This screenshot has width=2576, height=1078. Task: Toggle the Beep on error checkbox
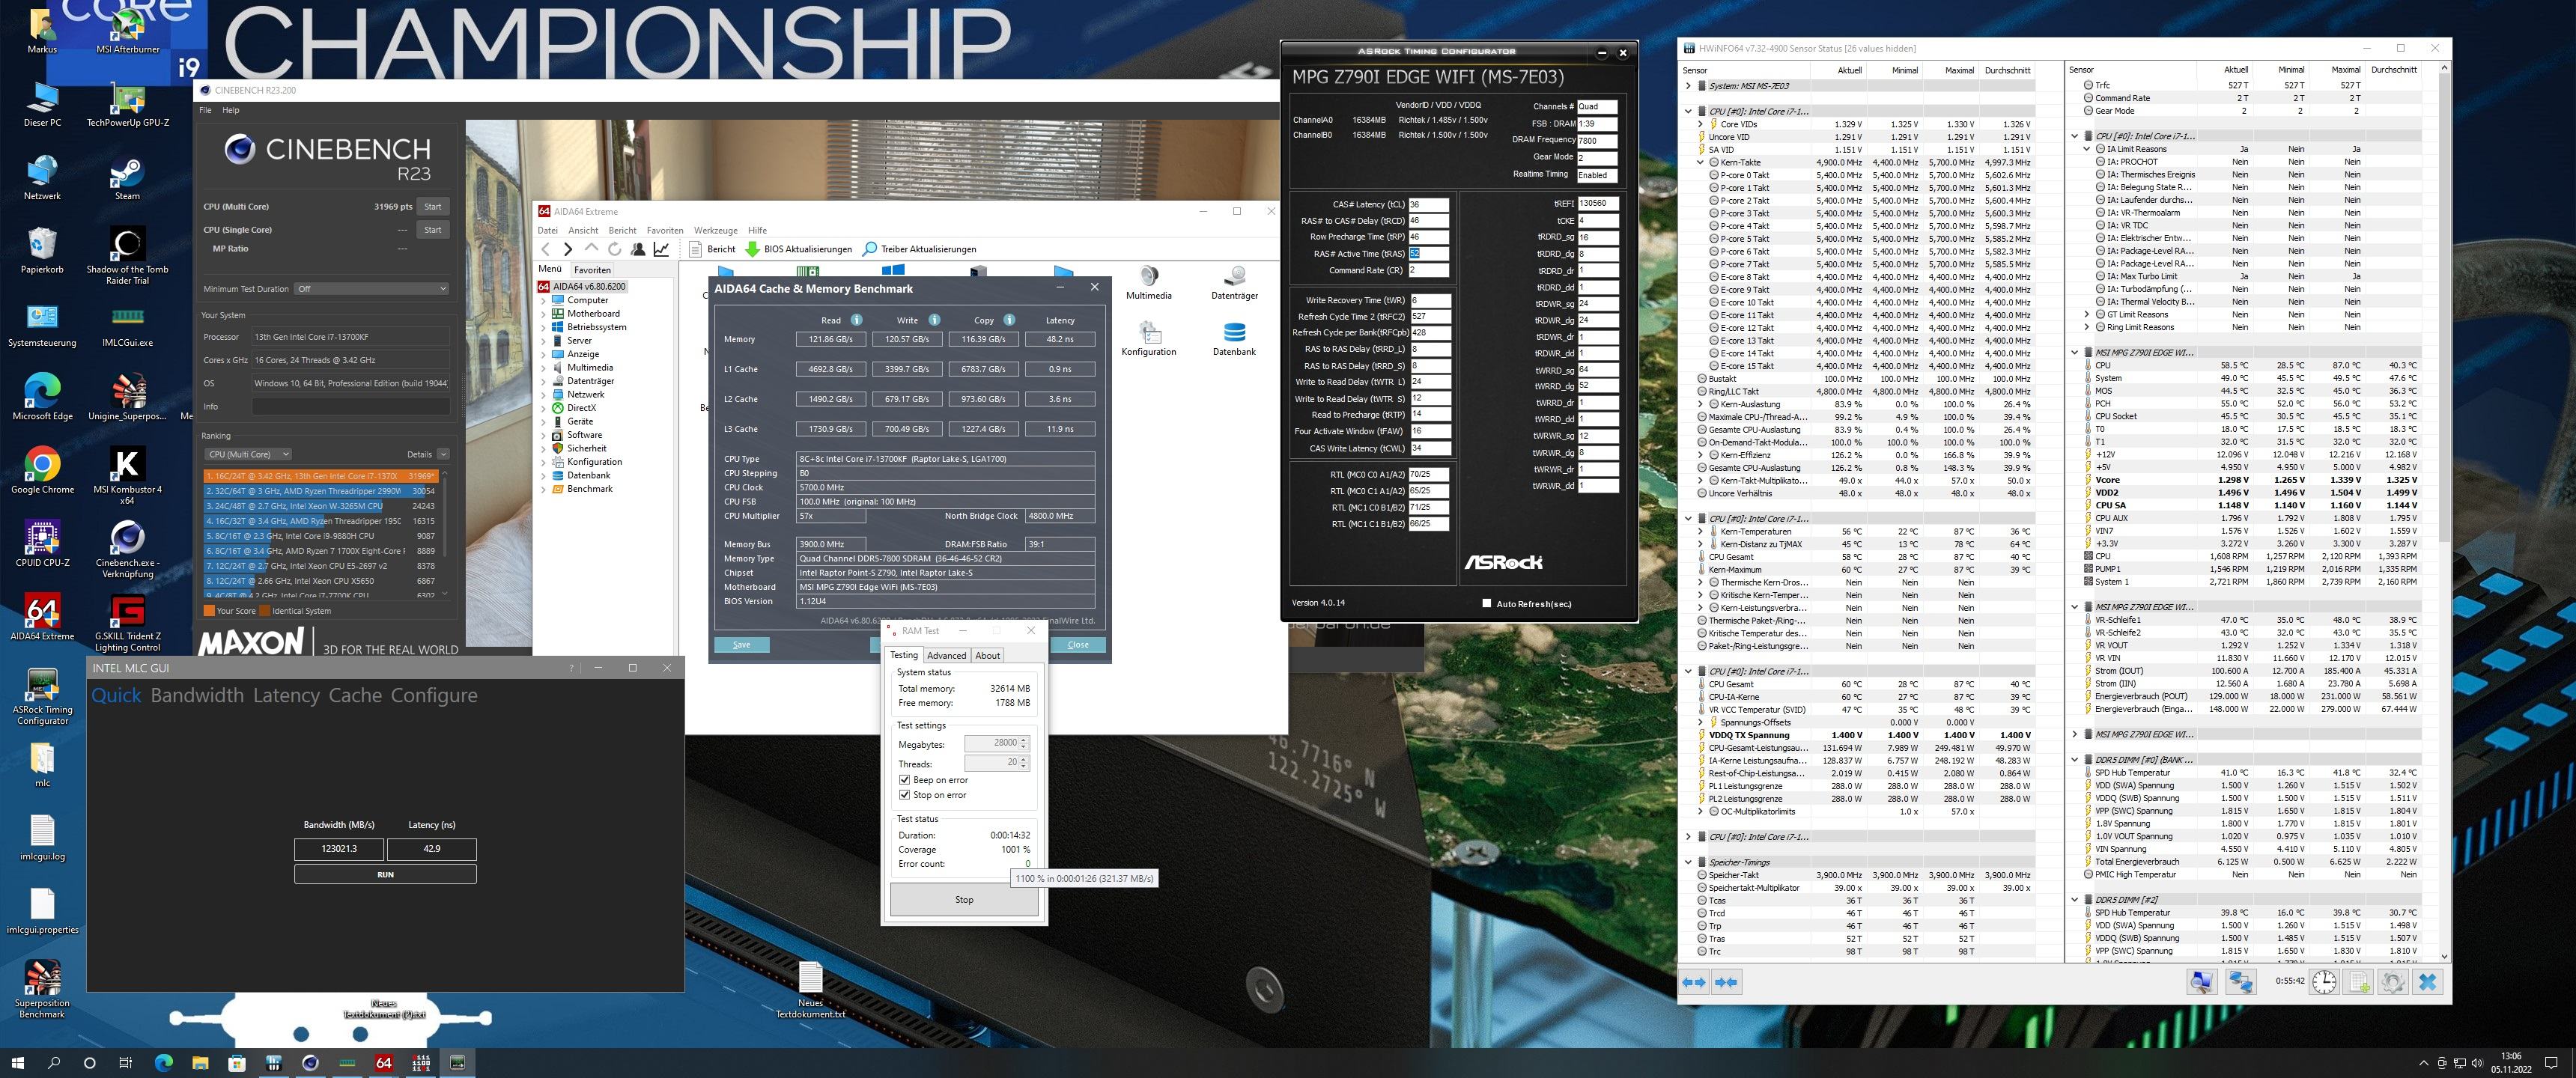[x=904, y=780]
